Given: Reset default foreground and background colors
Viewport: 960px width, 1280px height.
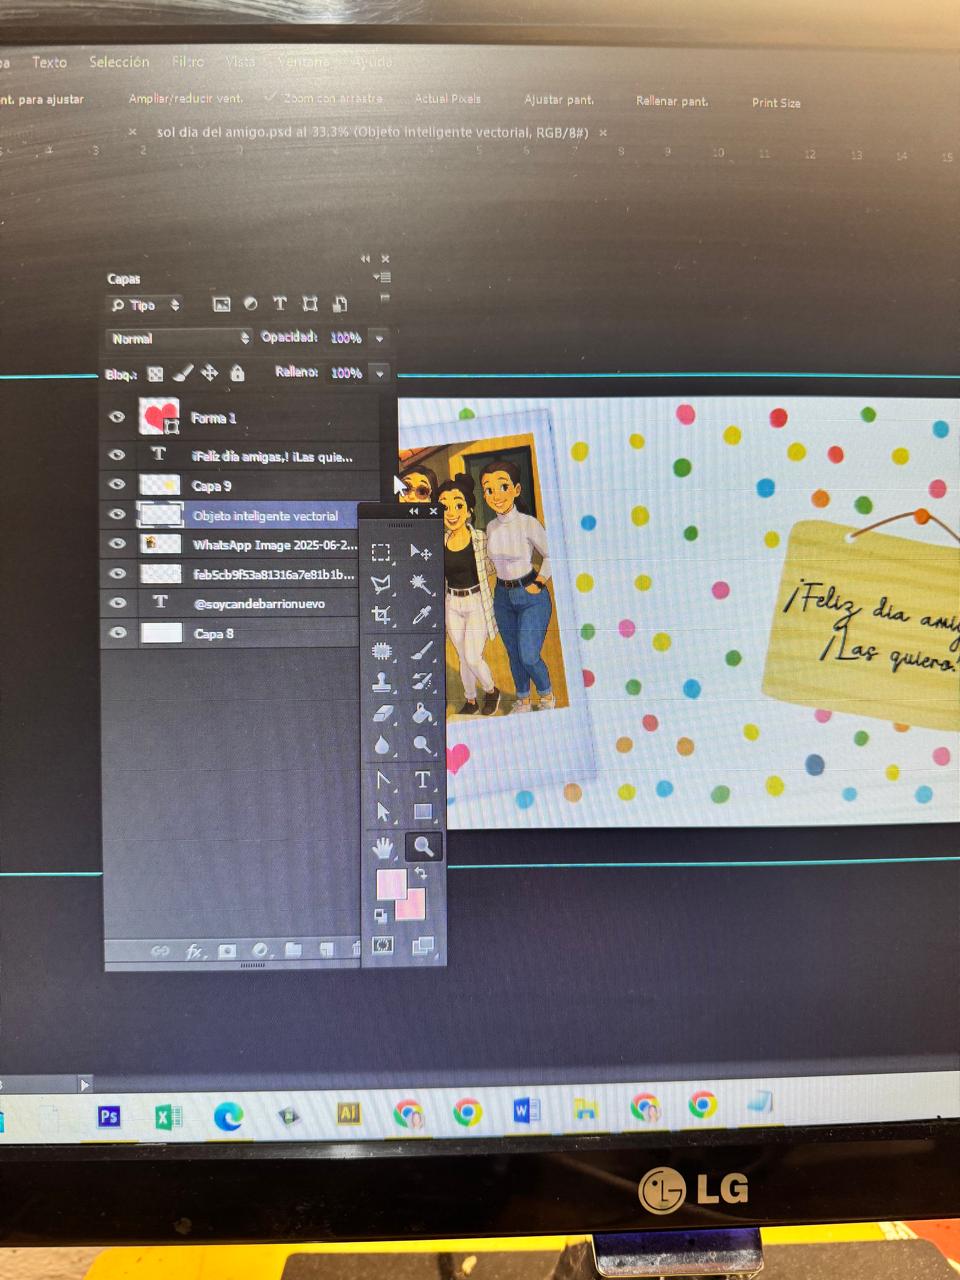Looking at the screenshot, I should tap(380, 915).
